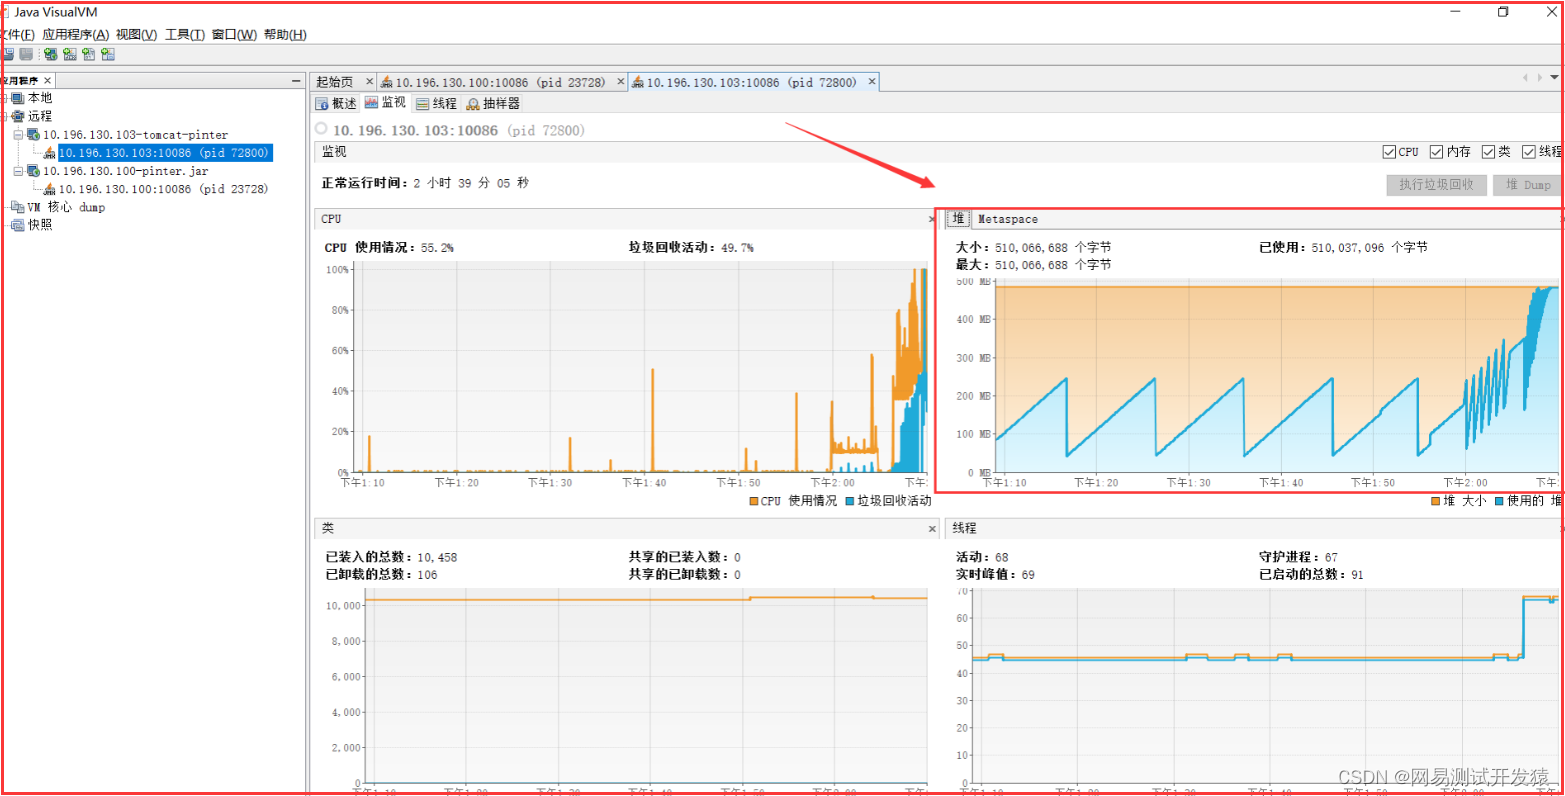Click the 本地 computer icon in the tree
Viewport: 1565px width, 796px height.
click(x=17, y=98)
